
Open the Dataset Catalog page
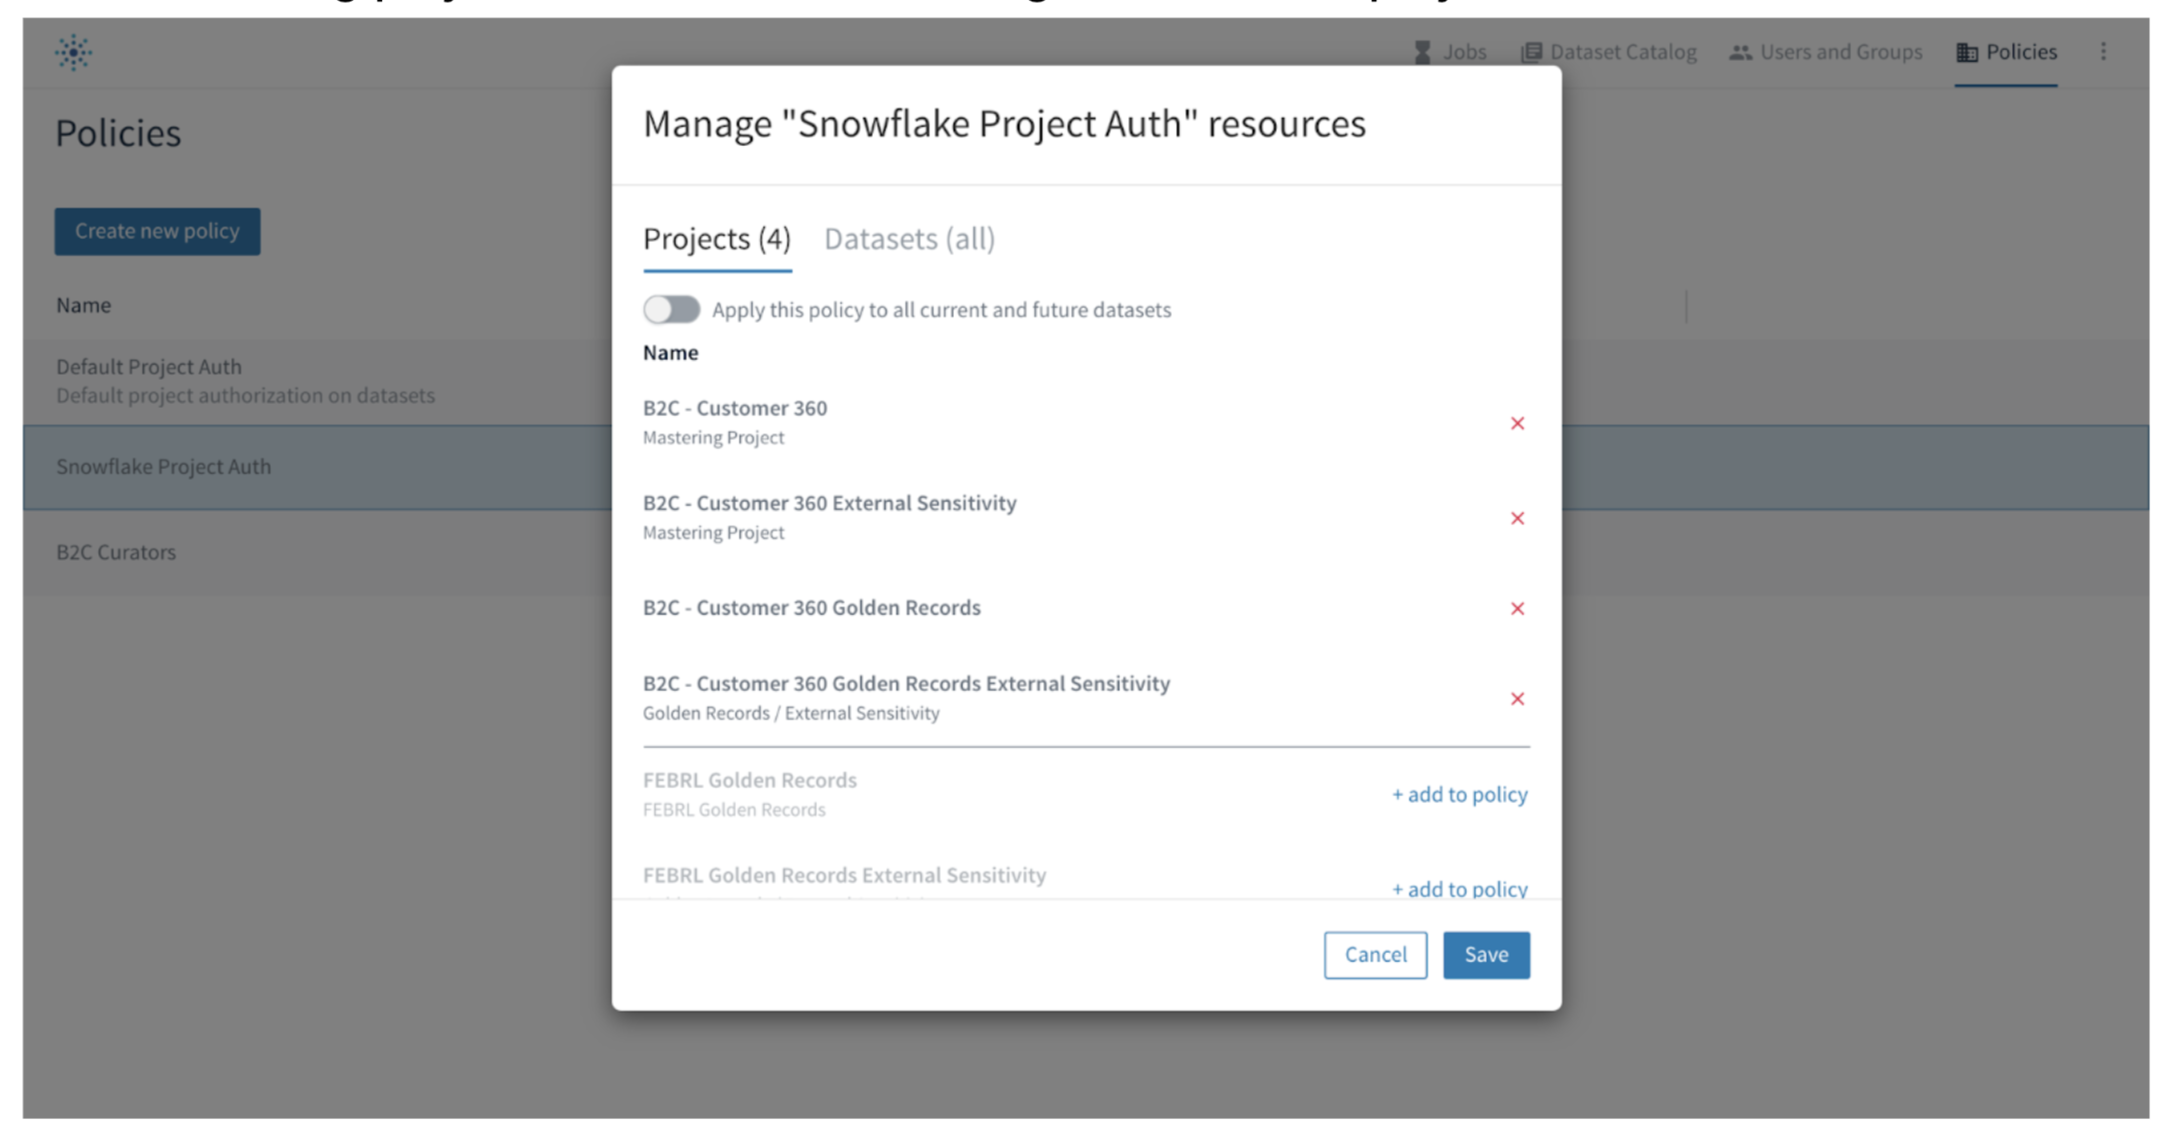point(1609,52)
